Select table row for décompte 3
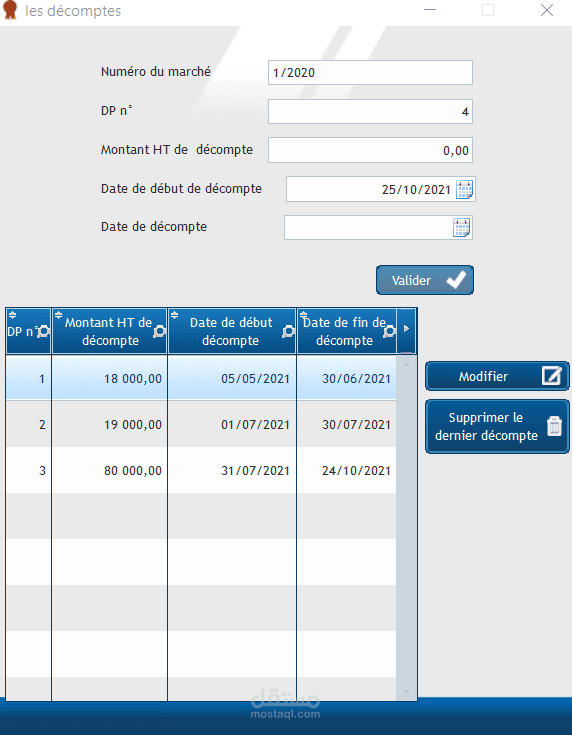The height and width of the screenshot is (735, 572). point(201,470)
